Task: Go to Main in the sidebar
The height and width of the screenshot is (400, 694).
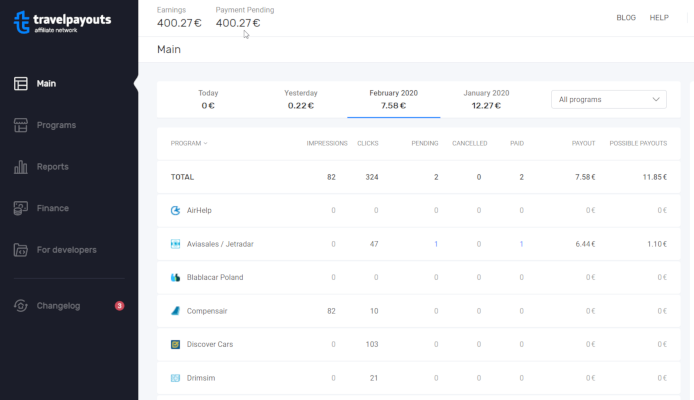Action: 46,84
